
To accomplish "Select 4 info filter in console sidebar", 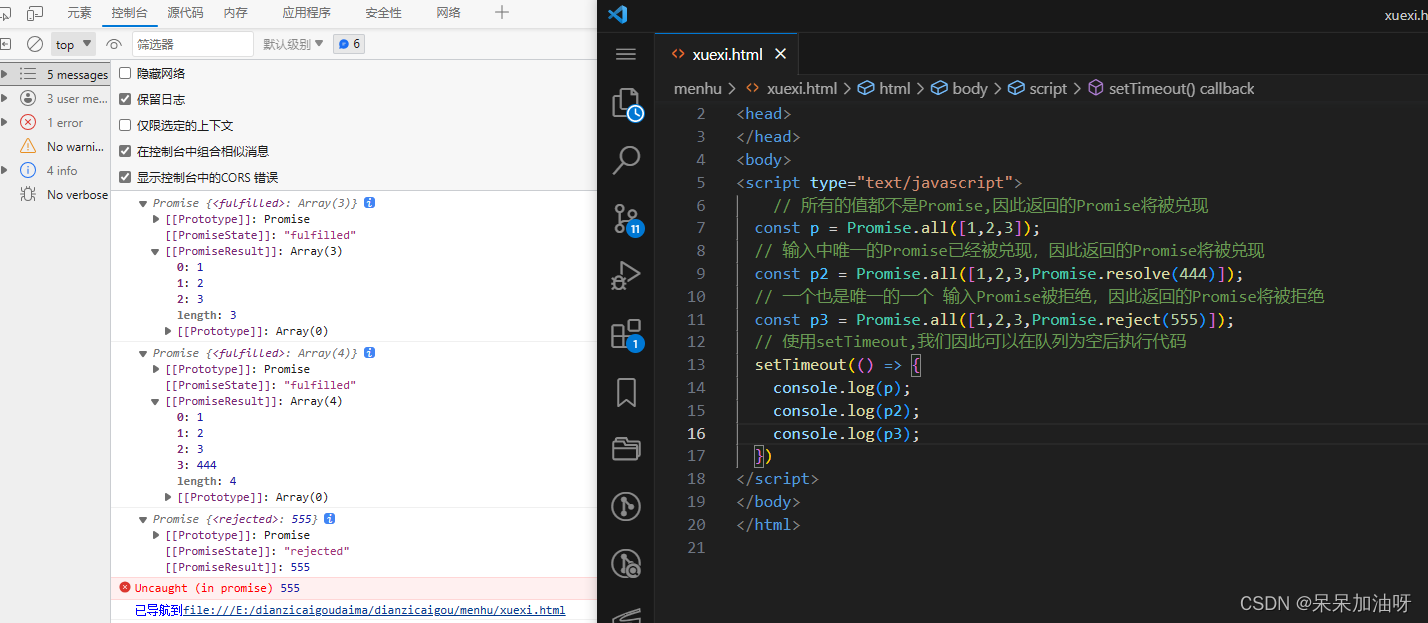I will [x=55, y=171].
